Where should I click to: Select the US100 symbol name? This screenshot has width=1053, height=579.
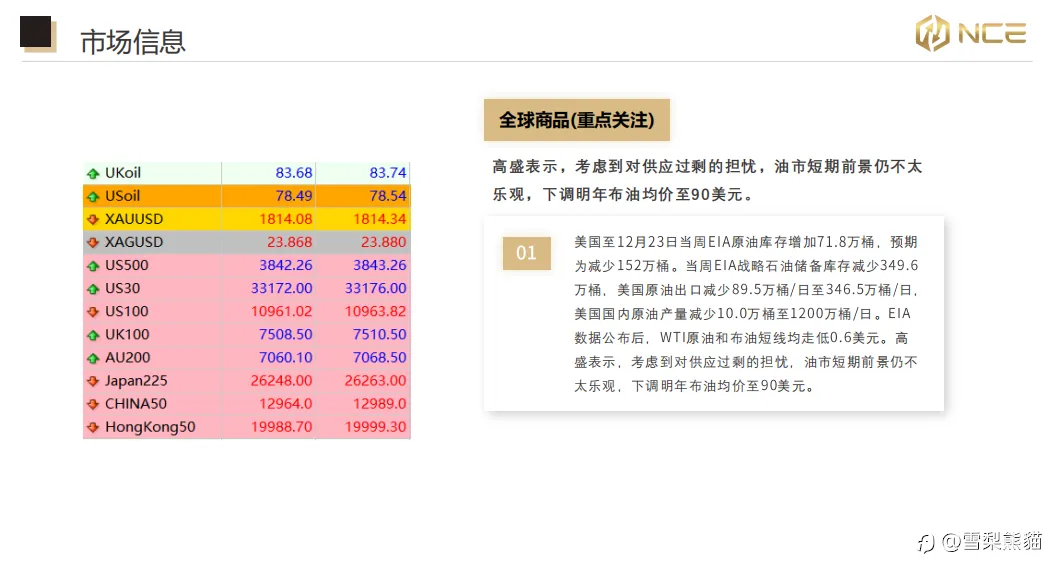tap(126, 311)
